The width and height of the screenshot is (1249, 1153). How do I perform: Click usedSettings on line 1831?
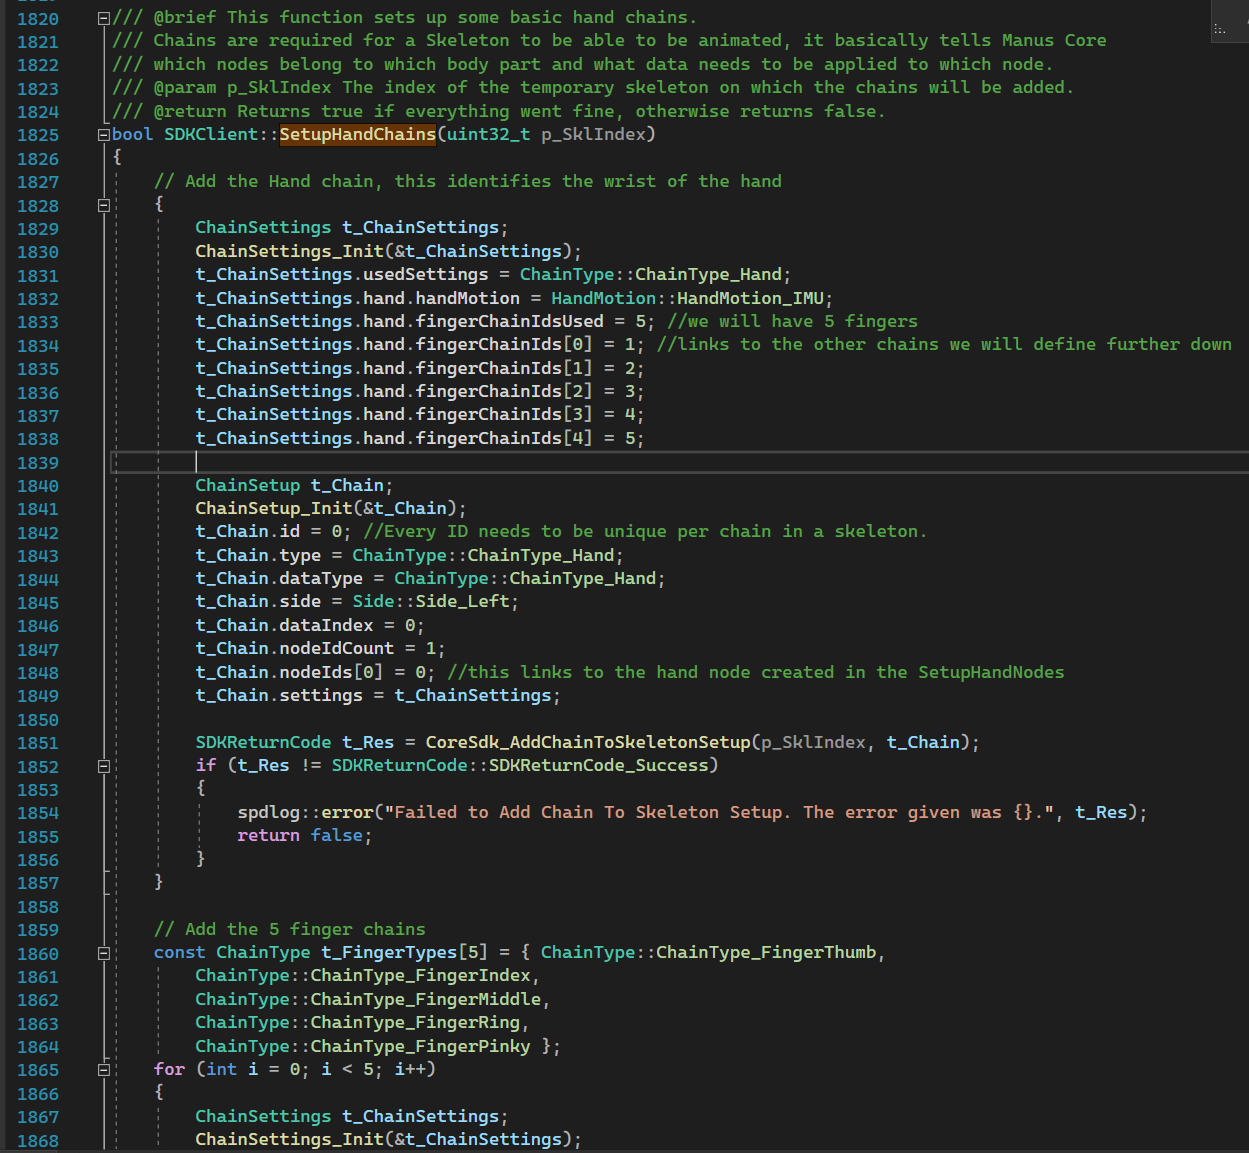425,274
